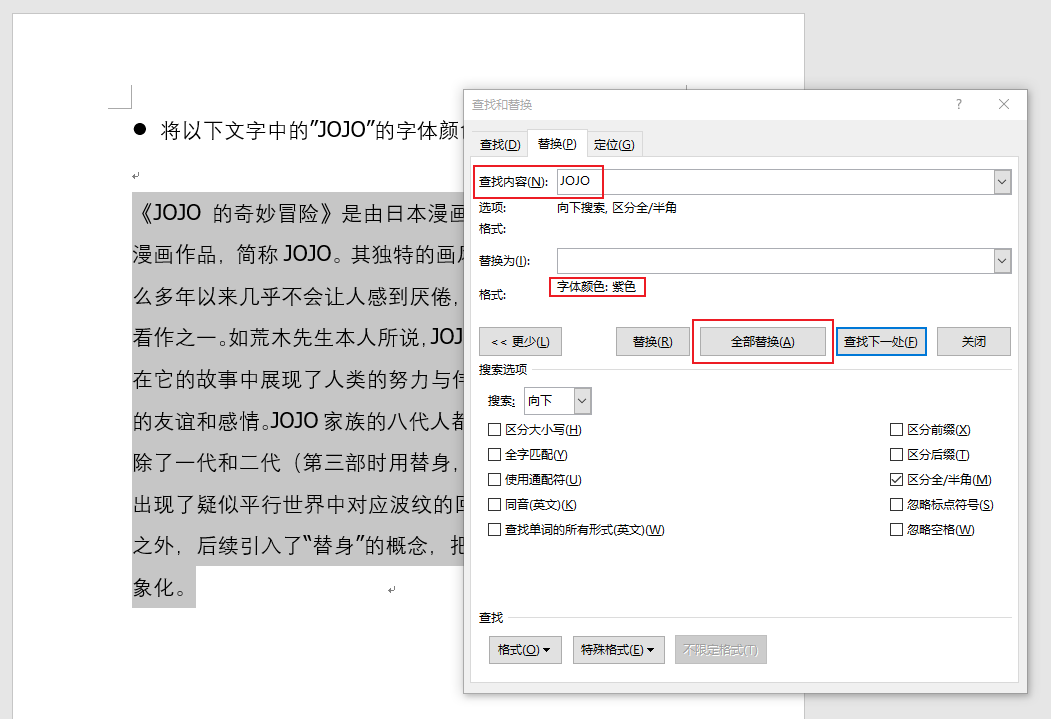Image resolution: width=1051 pixels, height=719 pixels.
Task: Expand the 替换为 history dropdown
Action: pos(1002,261)
